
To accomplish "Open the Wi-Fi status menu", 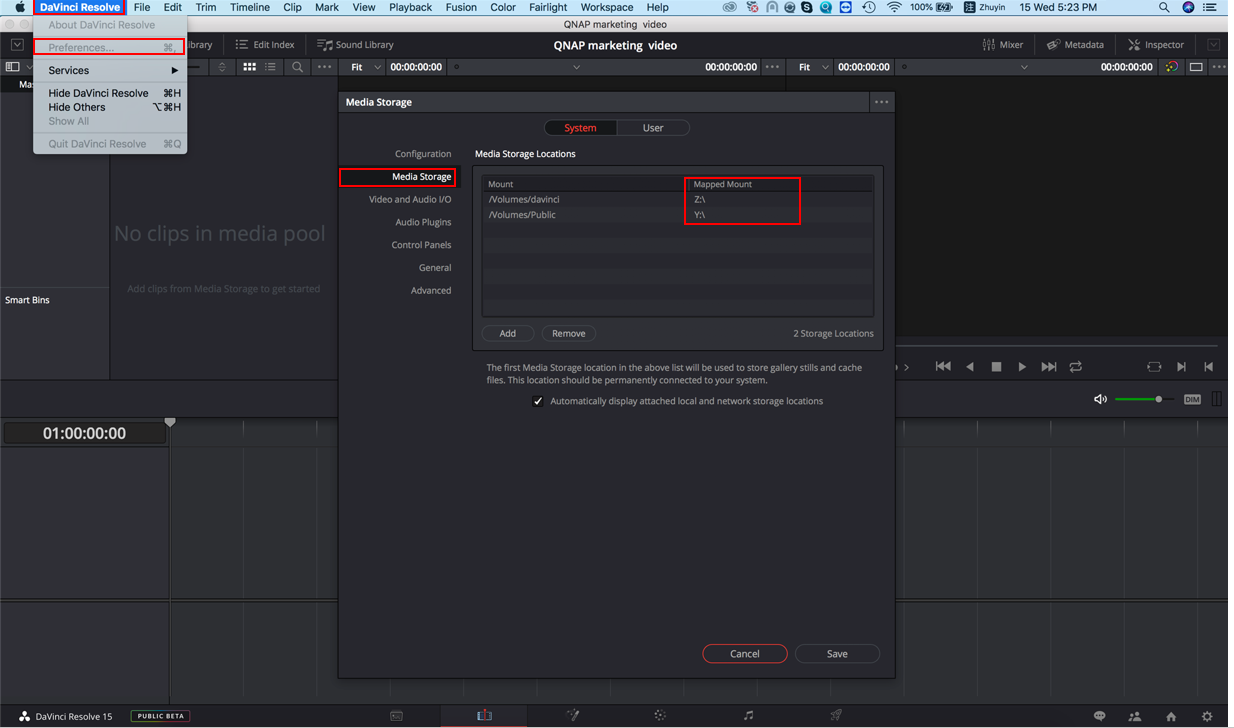I will point(894,7).
